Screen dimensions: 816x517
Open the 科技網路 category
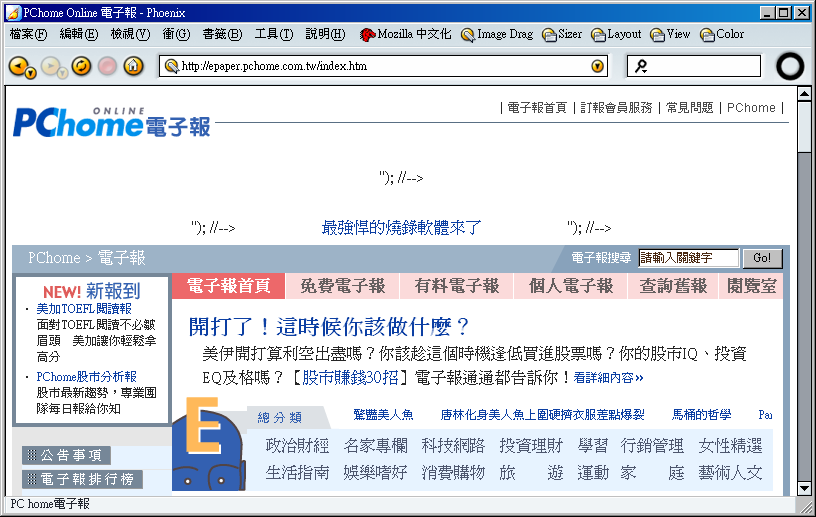(x=453, y=446)
